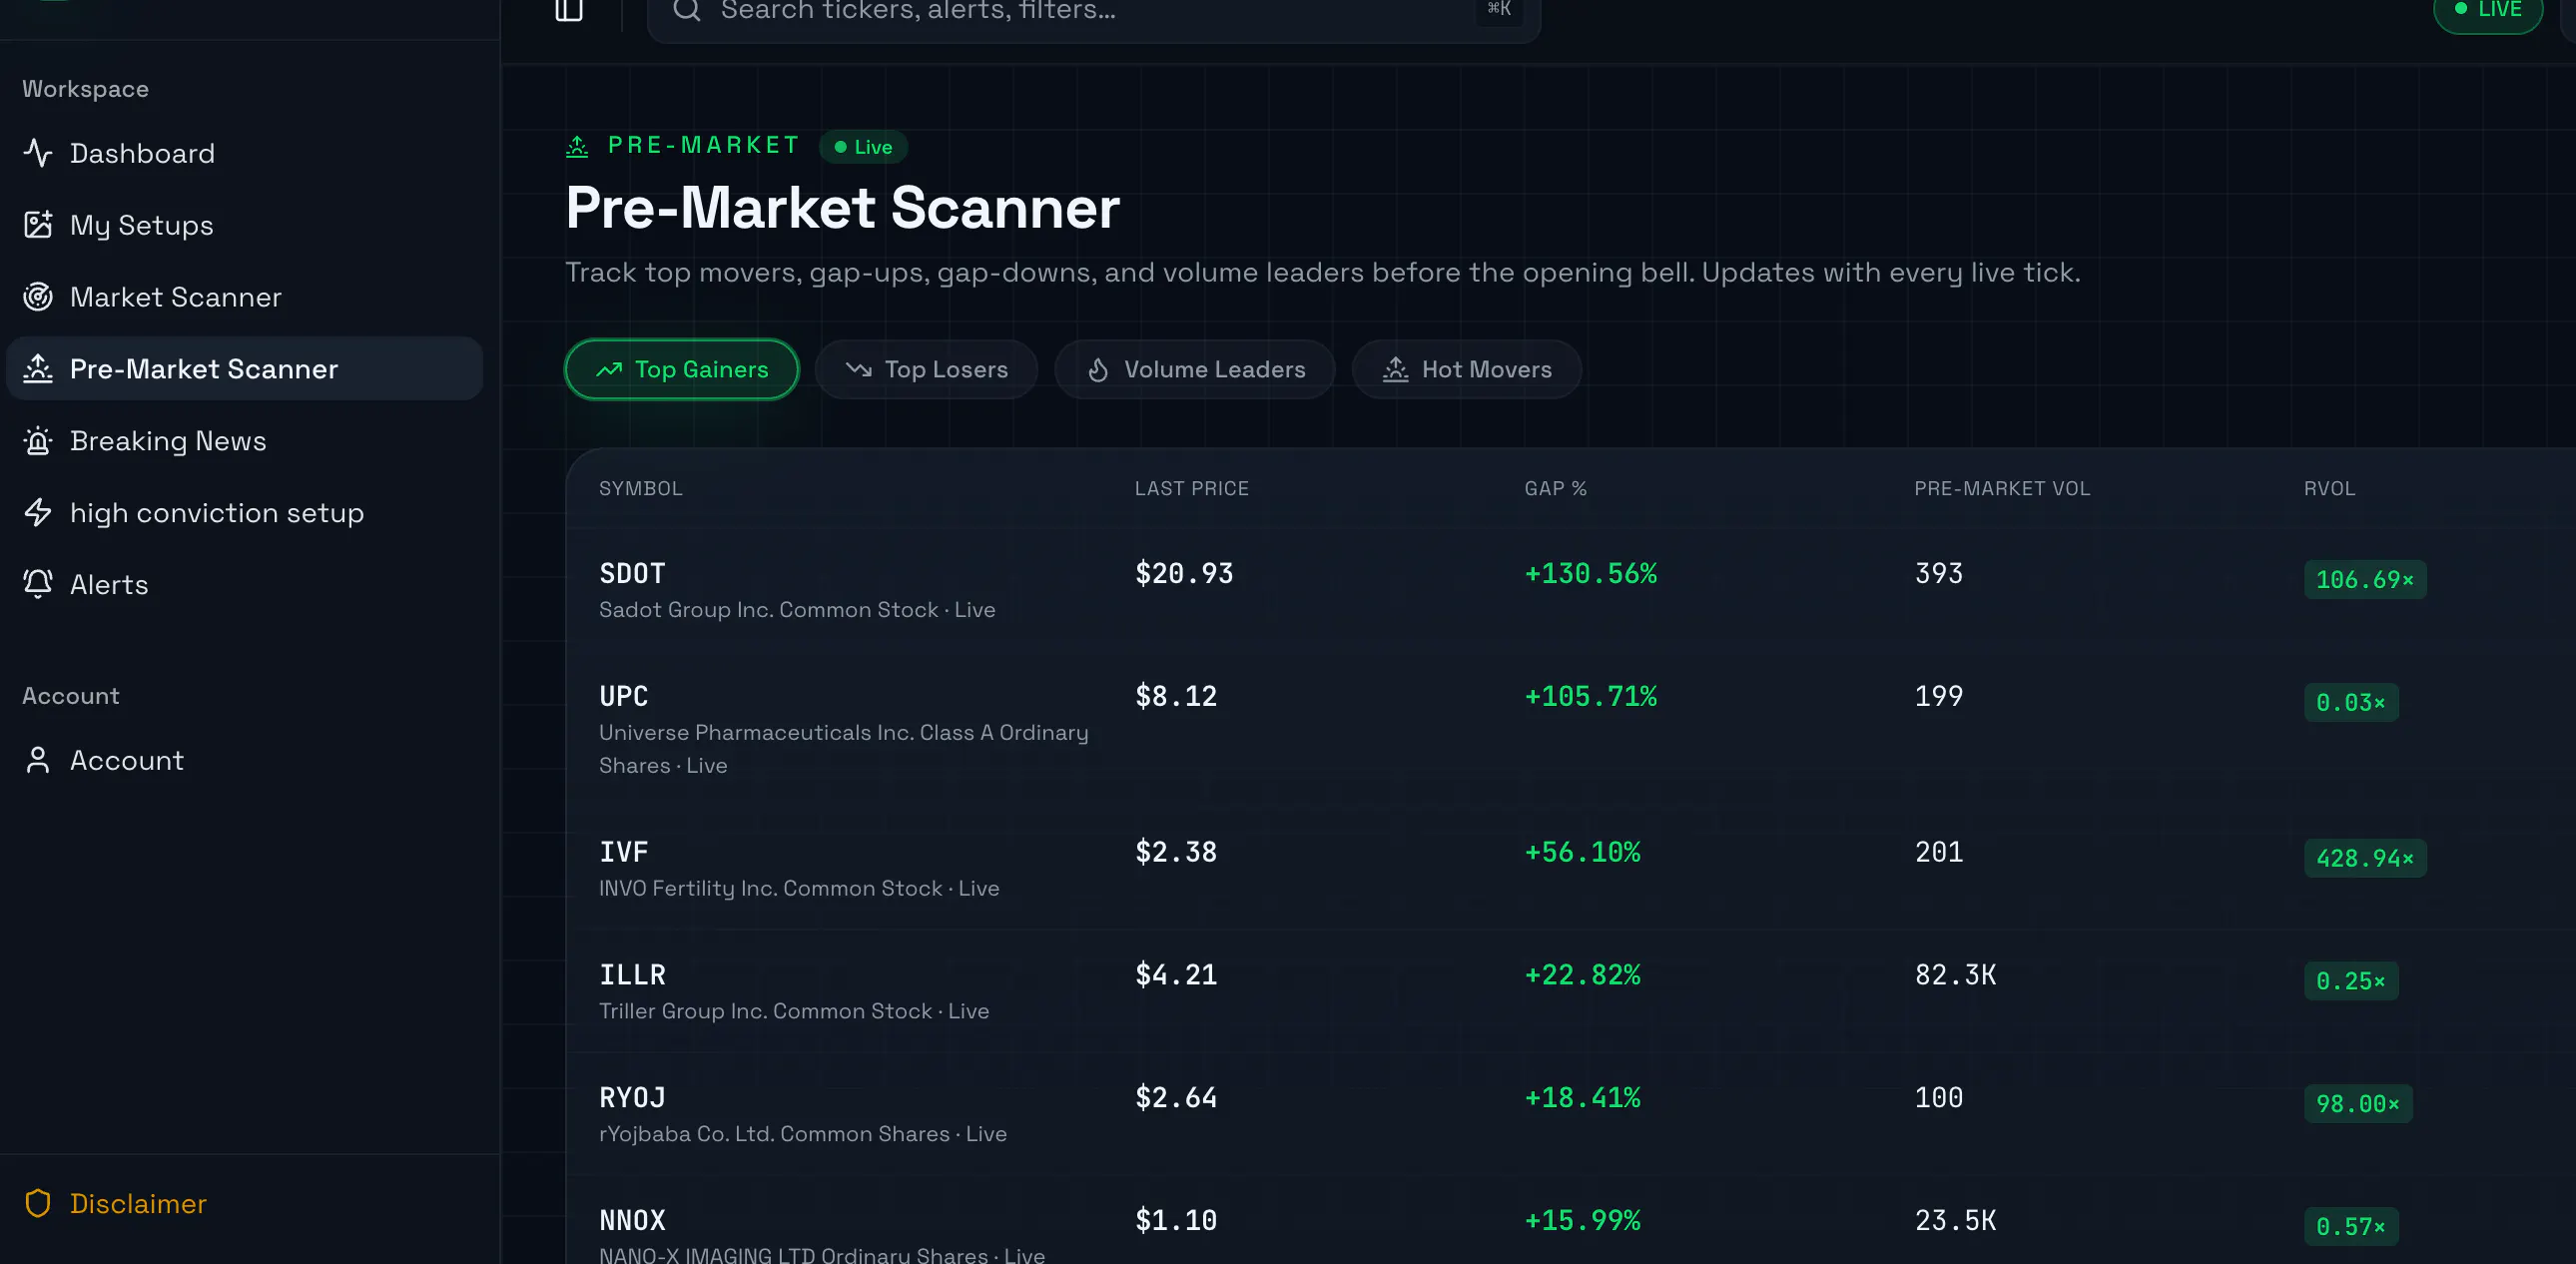
Task: Select the NNOX ticker symbol
Action: pos(632,1221)
